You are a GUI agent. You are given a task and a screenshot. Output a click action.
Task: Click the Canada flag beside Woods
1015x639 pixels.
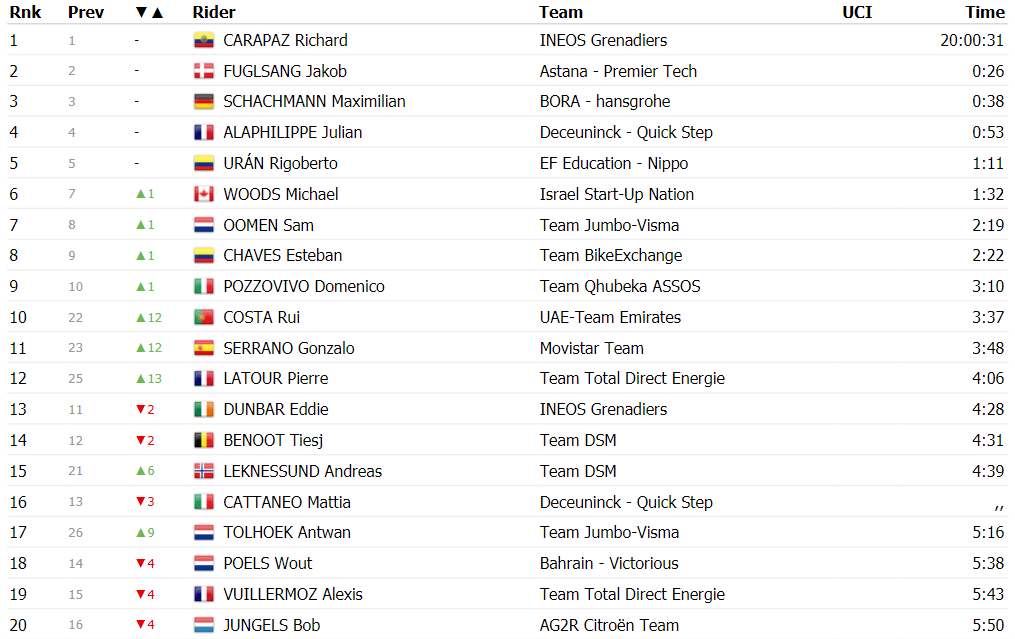coord(204,194)
